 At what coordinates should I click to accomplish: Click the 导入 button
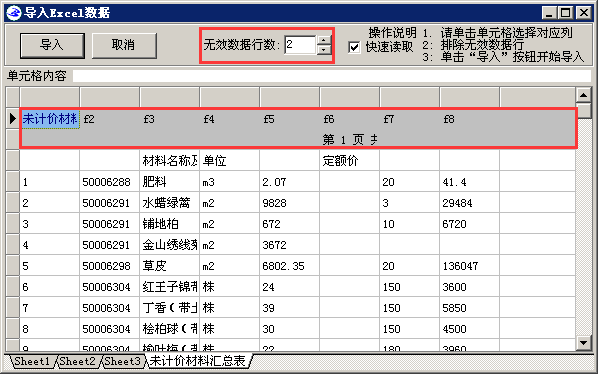[x=52, y=45]
